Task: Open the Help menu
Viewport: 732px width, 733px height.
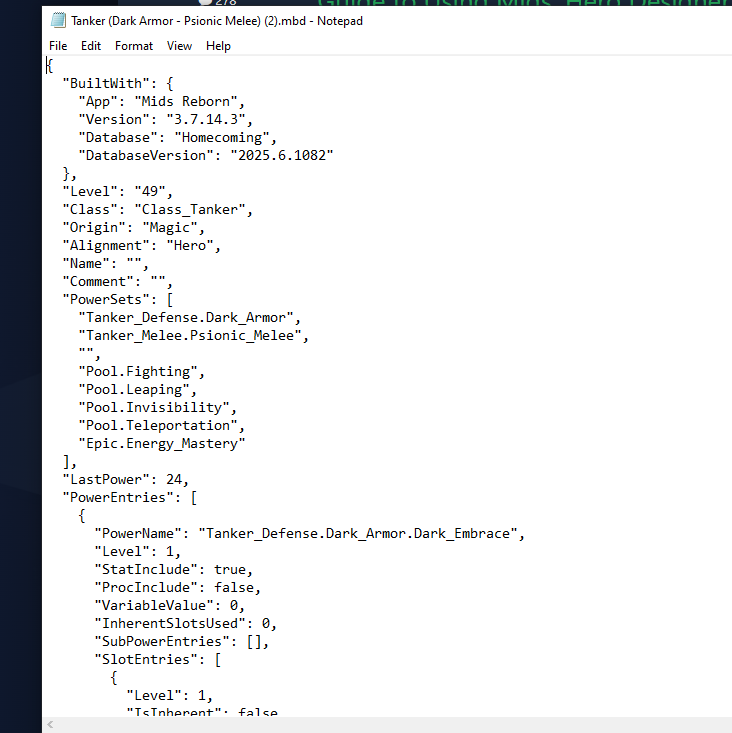Action: 218,46
